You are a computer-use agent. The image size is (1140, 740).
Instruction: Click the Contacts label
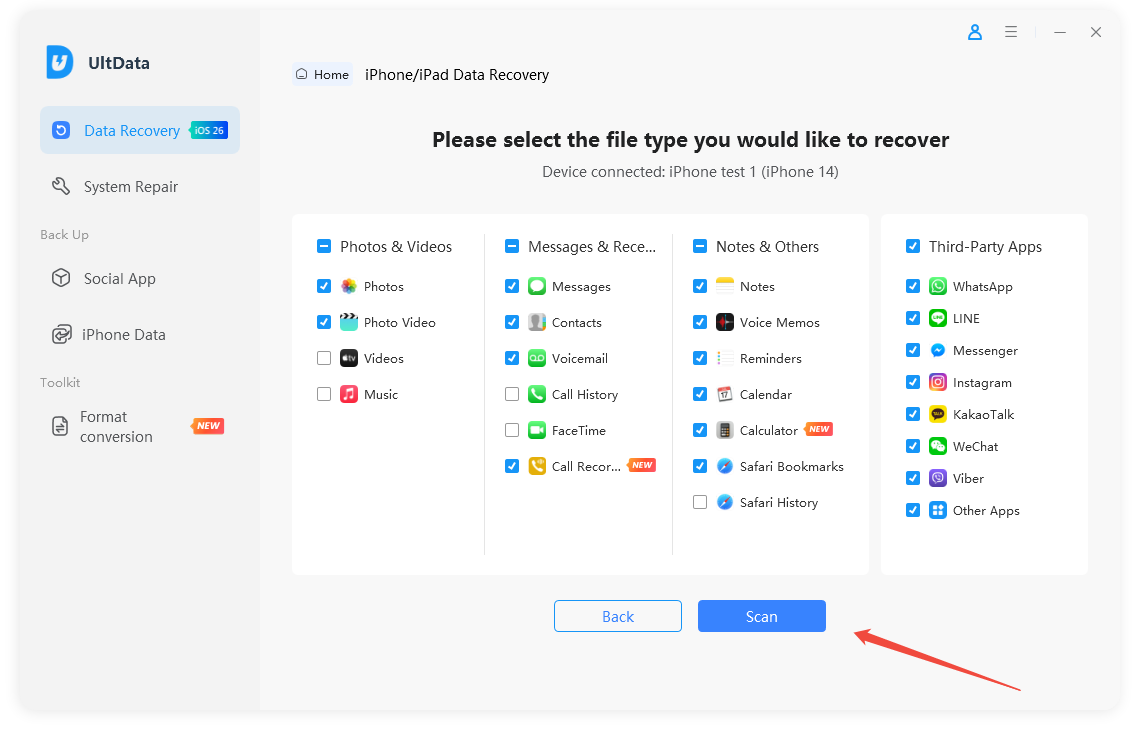coord(577,323)
